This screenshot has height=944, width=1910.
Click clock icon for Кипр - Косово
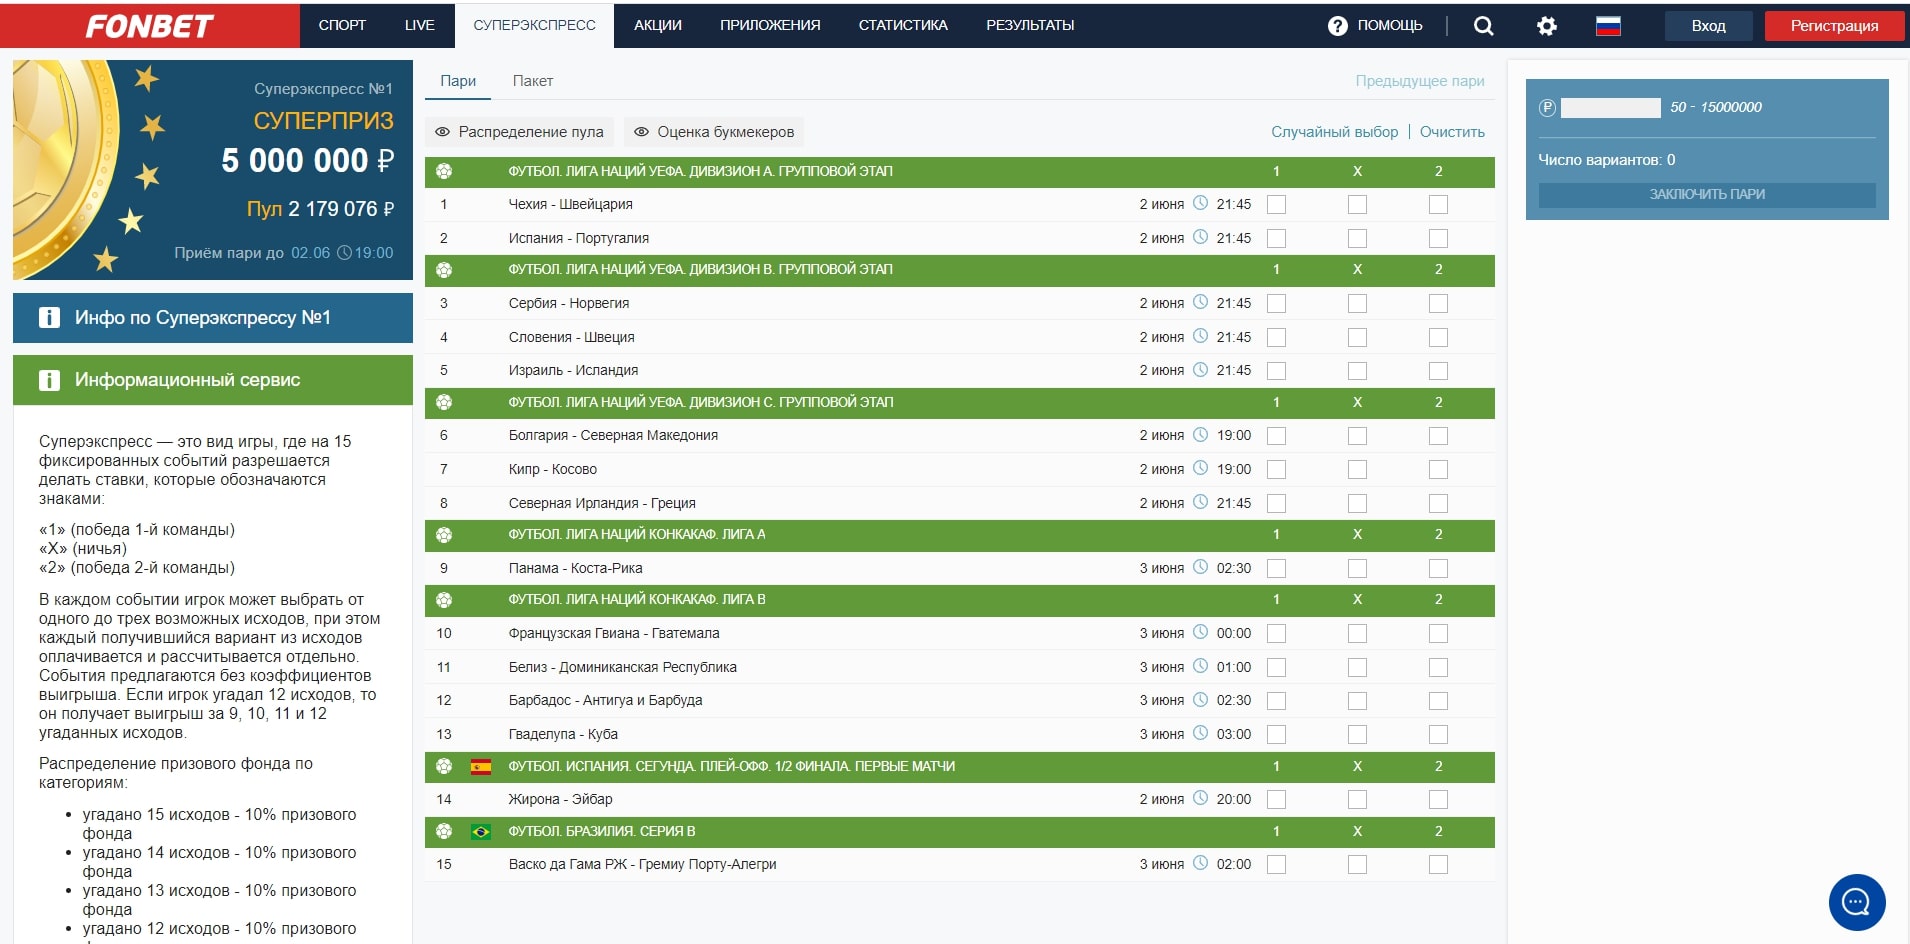1201,468
